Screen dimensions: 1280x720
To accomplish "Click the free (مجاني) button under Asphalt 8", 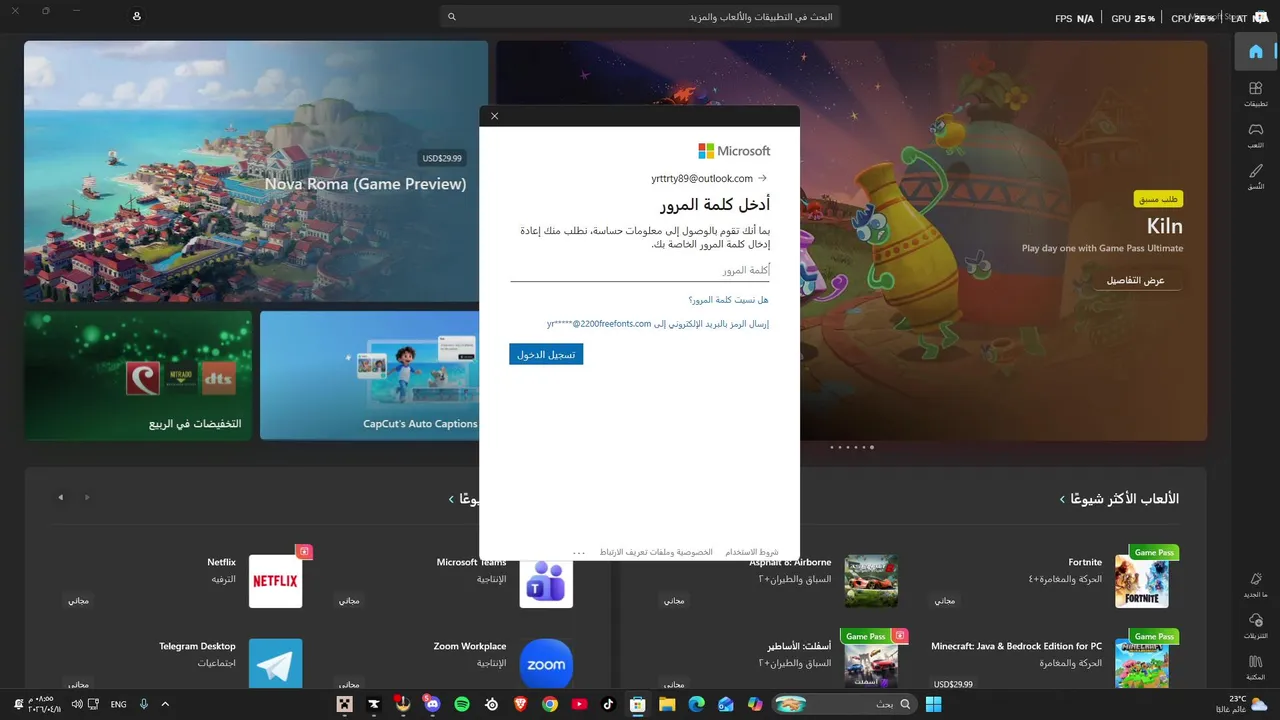I will 674,600.
